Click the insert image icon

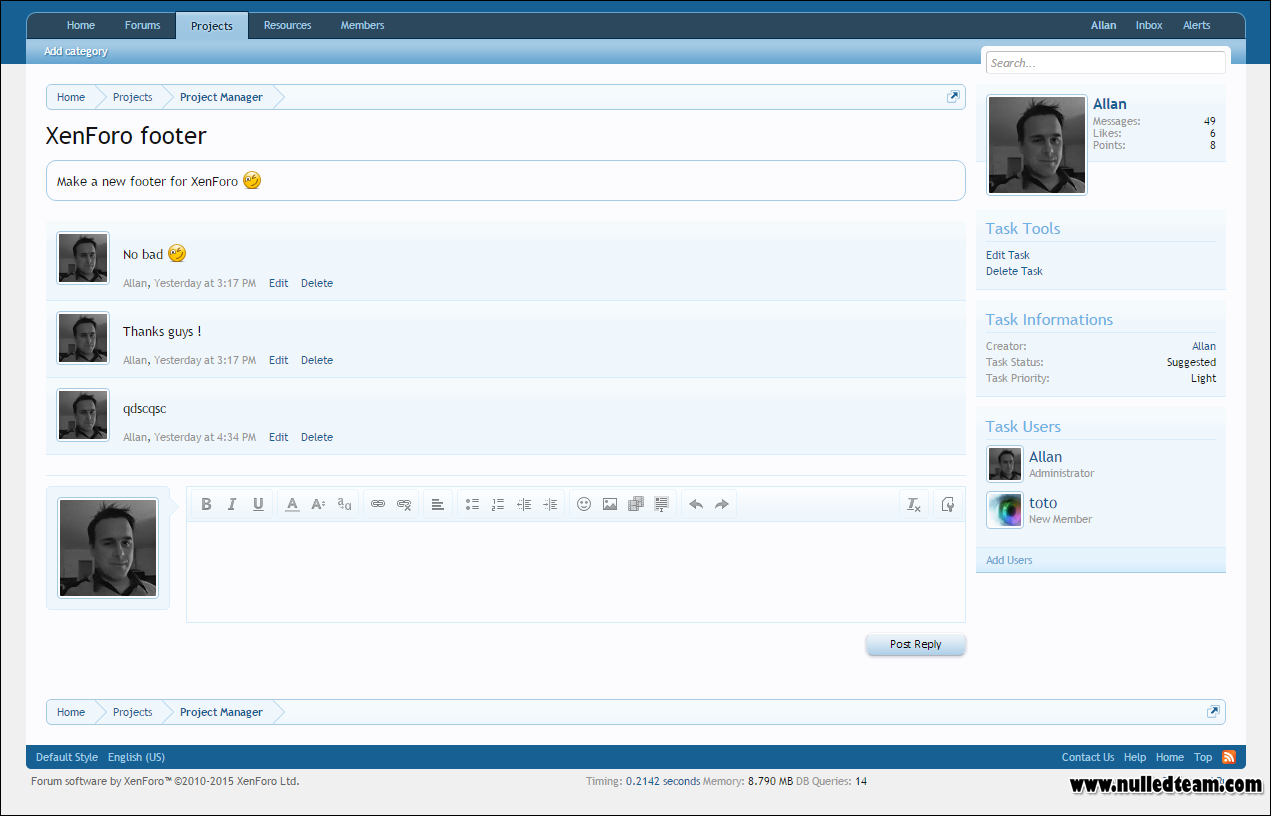[x=610, y=504]
